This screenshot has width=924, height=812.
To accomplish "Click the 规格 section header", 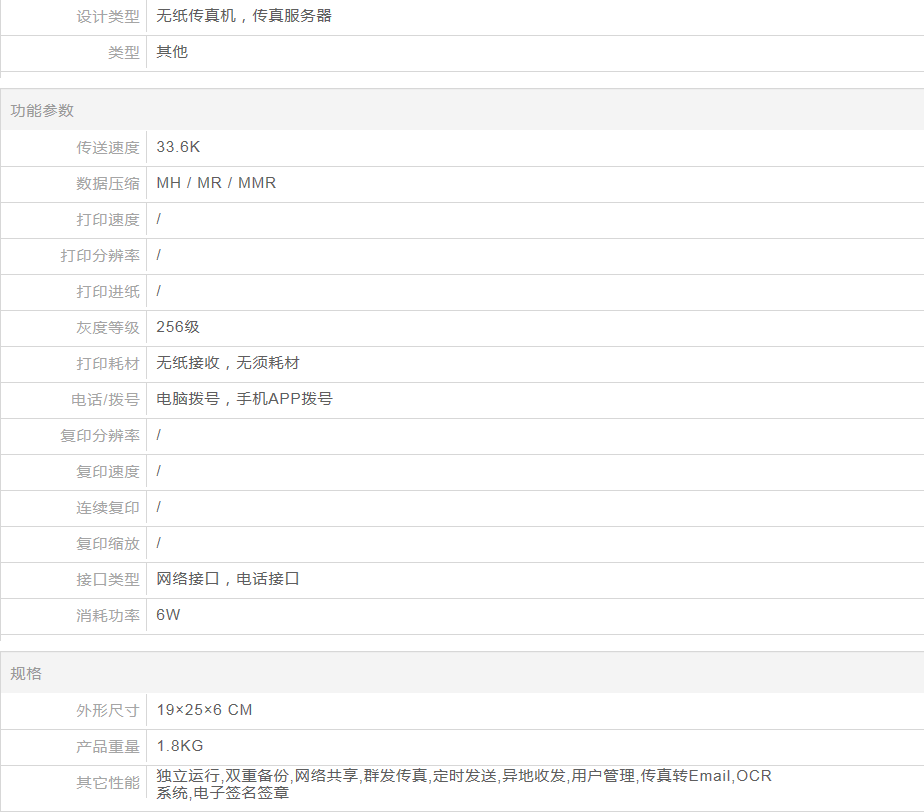I will click(x=26, y=674).
